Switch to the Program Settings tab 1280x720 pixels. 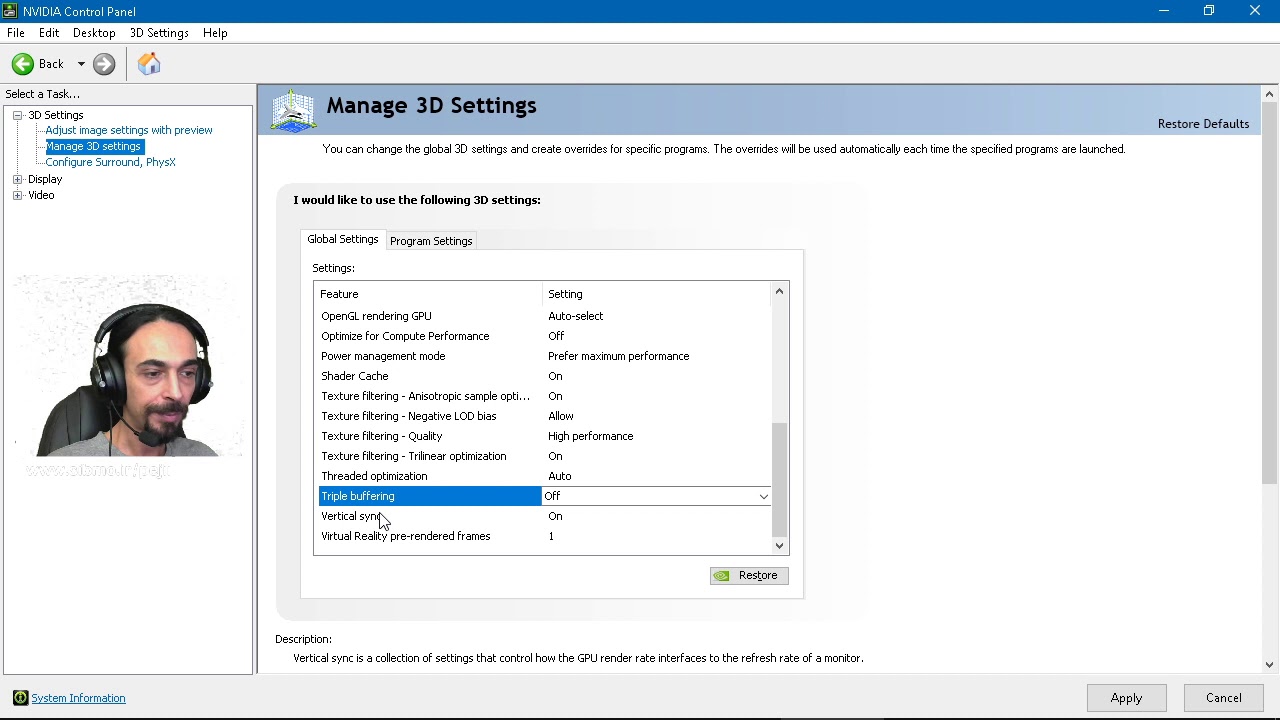(431, 241)
